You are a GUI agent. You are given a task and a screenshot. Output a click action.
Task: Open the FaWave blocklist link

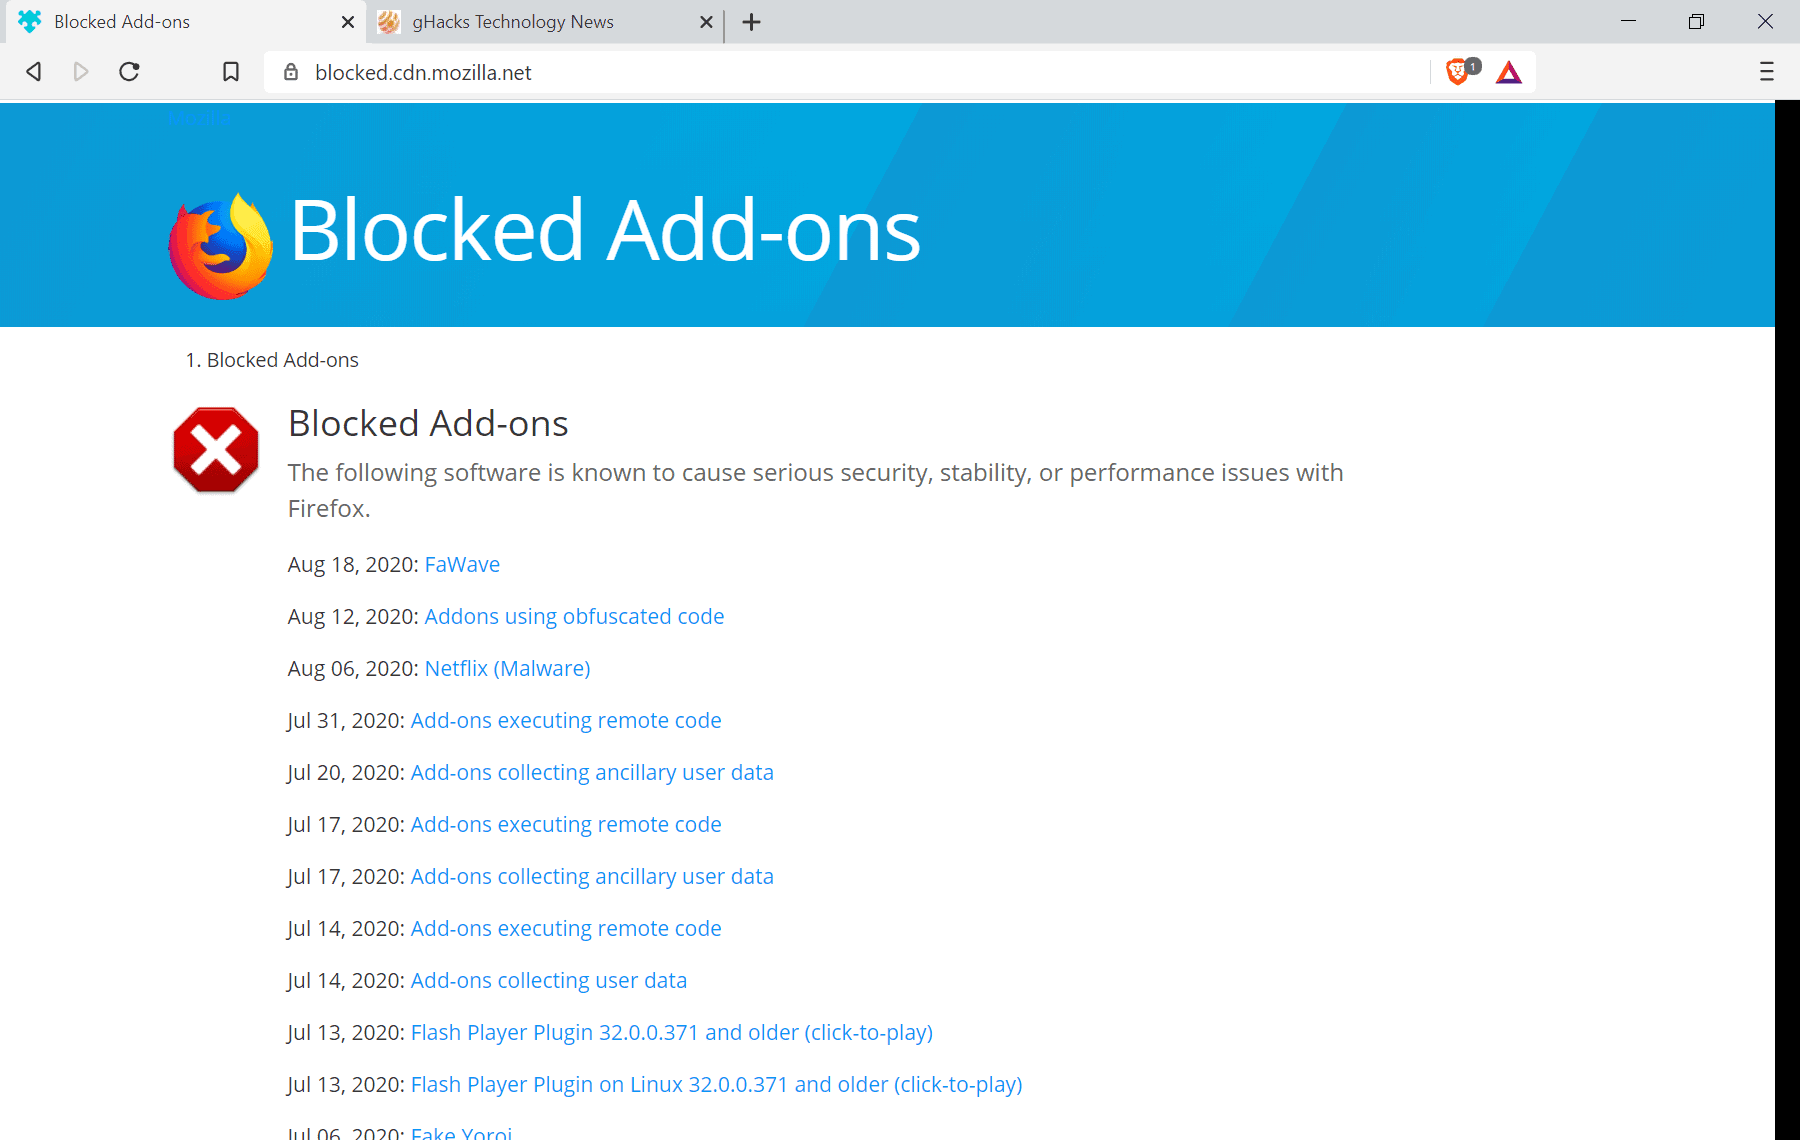point(462,565)
